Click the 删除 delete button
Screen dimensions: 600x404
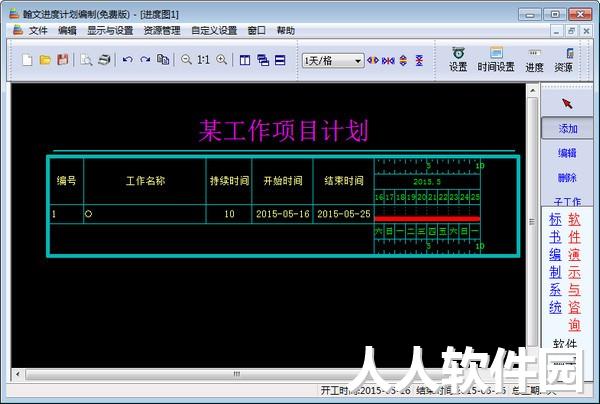pos(567,178)
